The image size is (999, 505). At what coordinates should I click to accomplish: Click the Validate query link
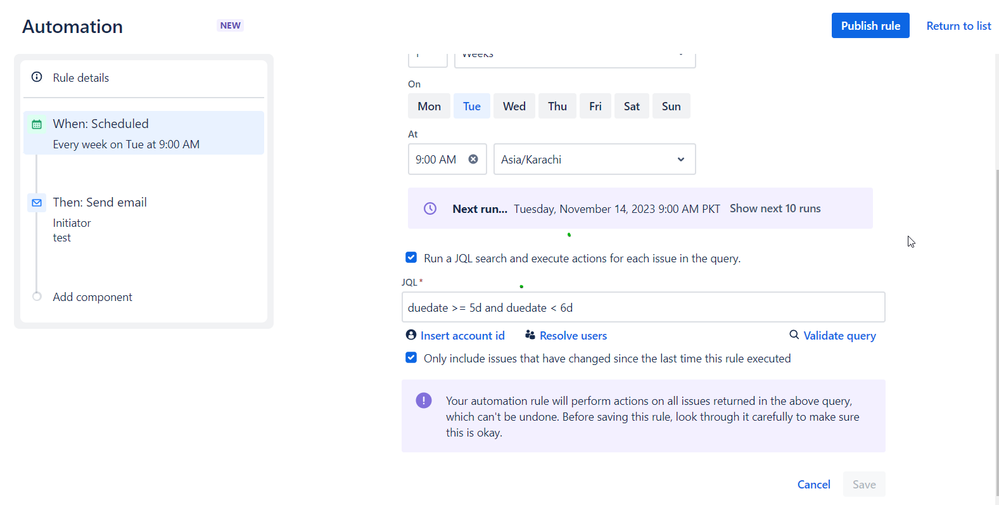click(840, 336)
